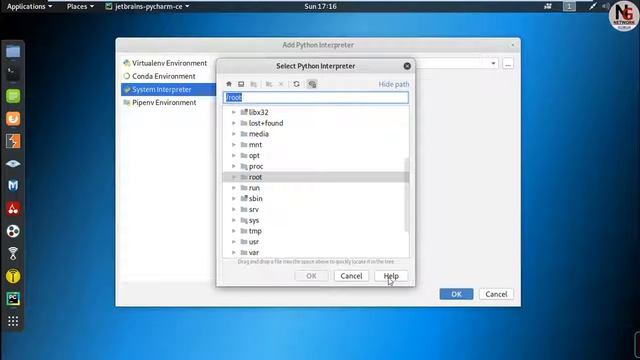Click the blue OK button in Add Python Interpreter

(456, 294)
